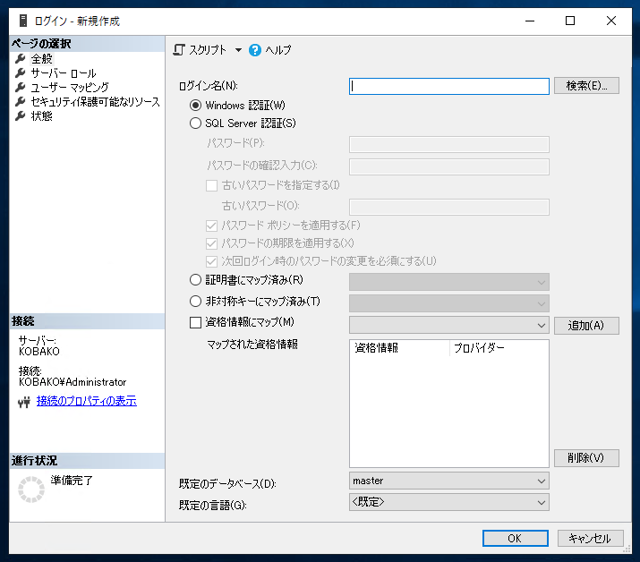This screenshot has height=562, width=640.
Task: Open the 接続のプロパティの表示 link
Action: tap(87, 401)
